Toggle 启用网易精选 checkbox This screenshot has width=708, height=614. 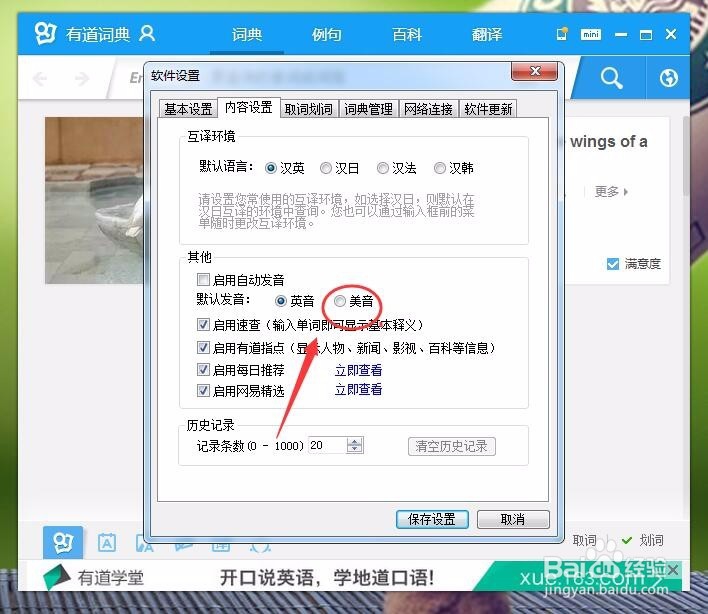203,390
